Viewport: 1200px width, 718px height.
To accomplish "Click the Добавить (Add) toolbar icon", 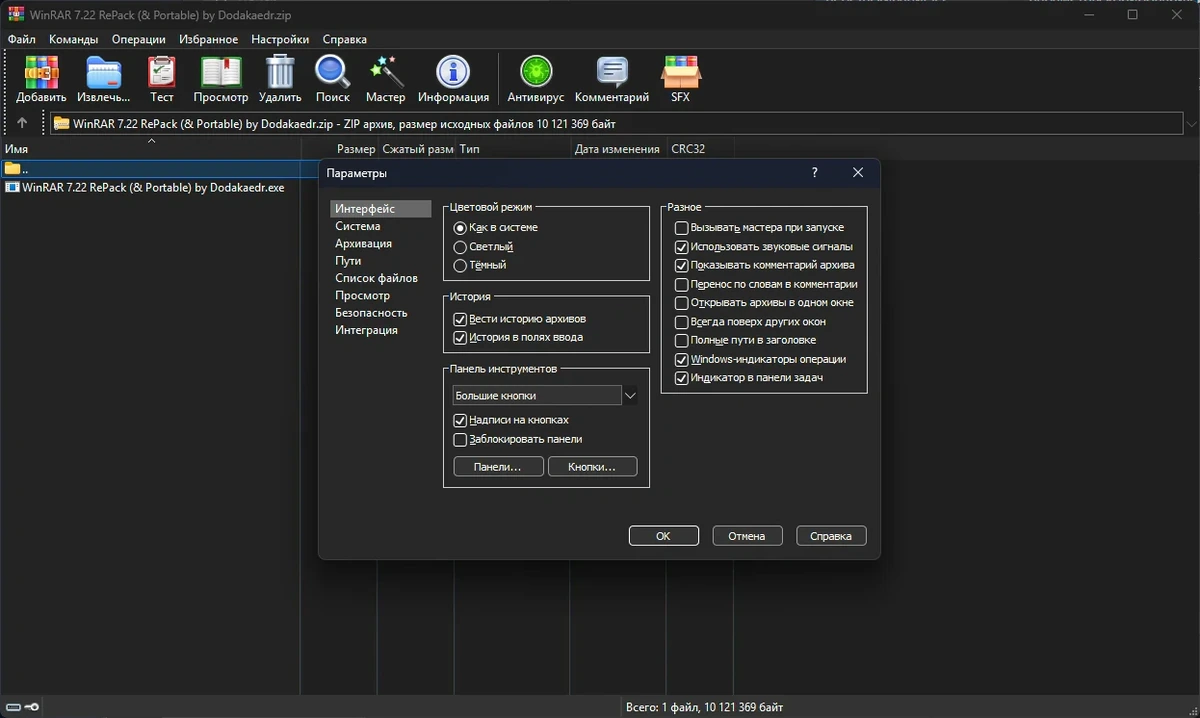I will click(x=41, y=79).
